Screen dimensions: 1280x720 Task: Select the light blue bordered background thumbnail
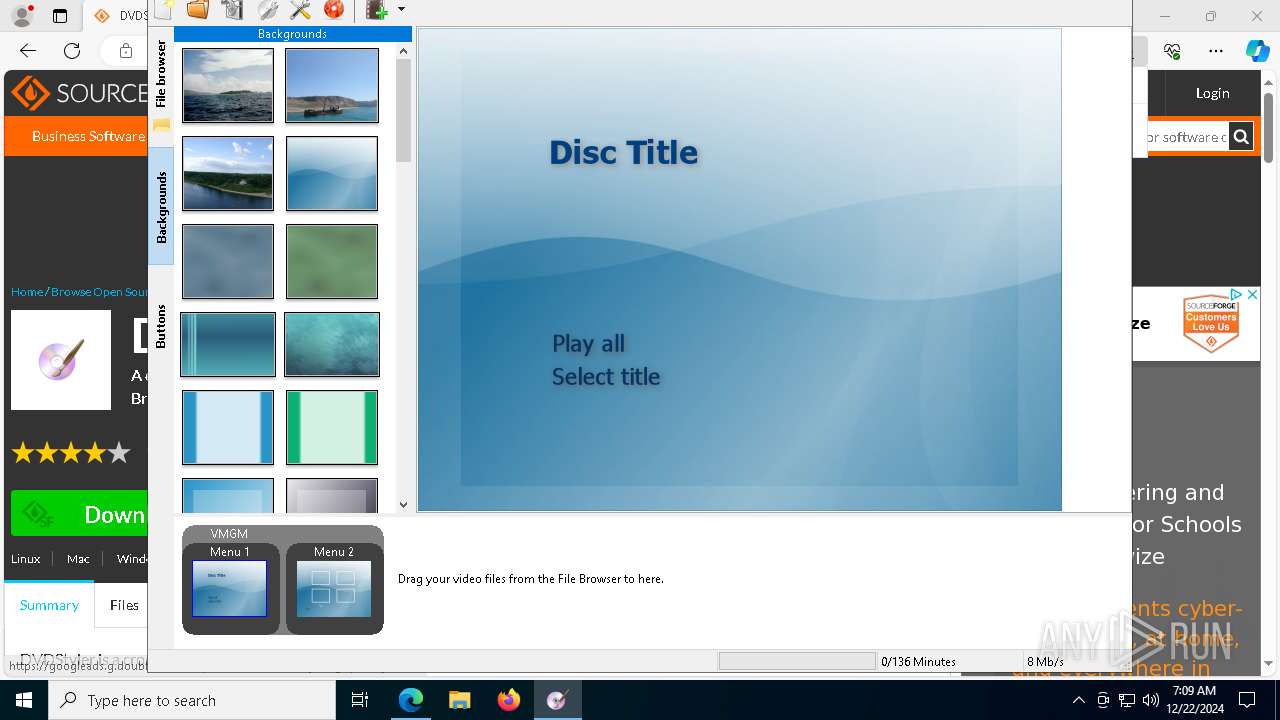228,427
